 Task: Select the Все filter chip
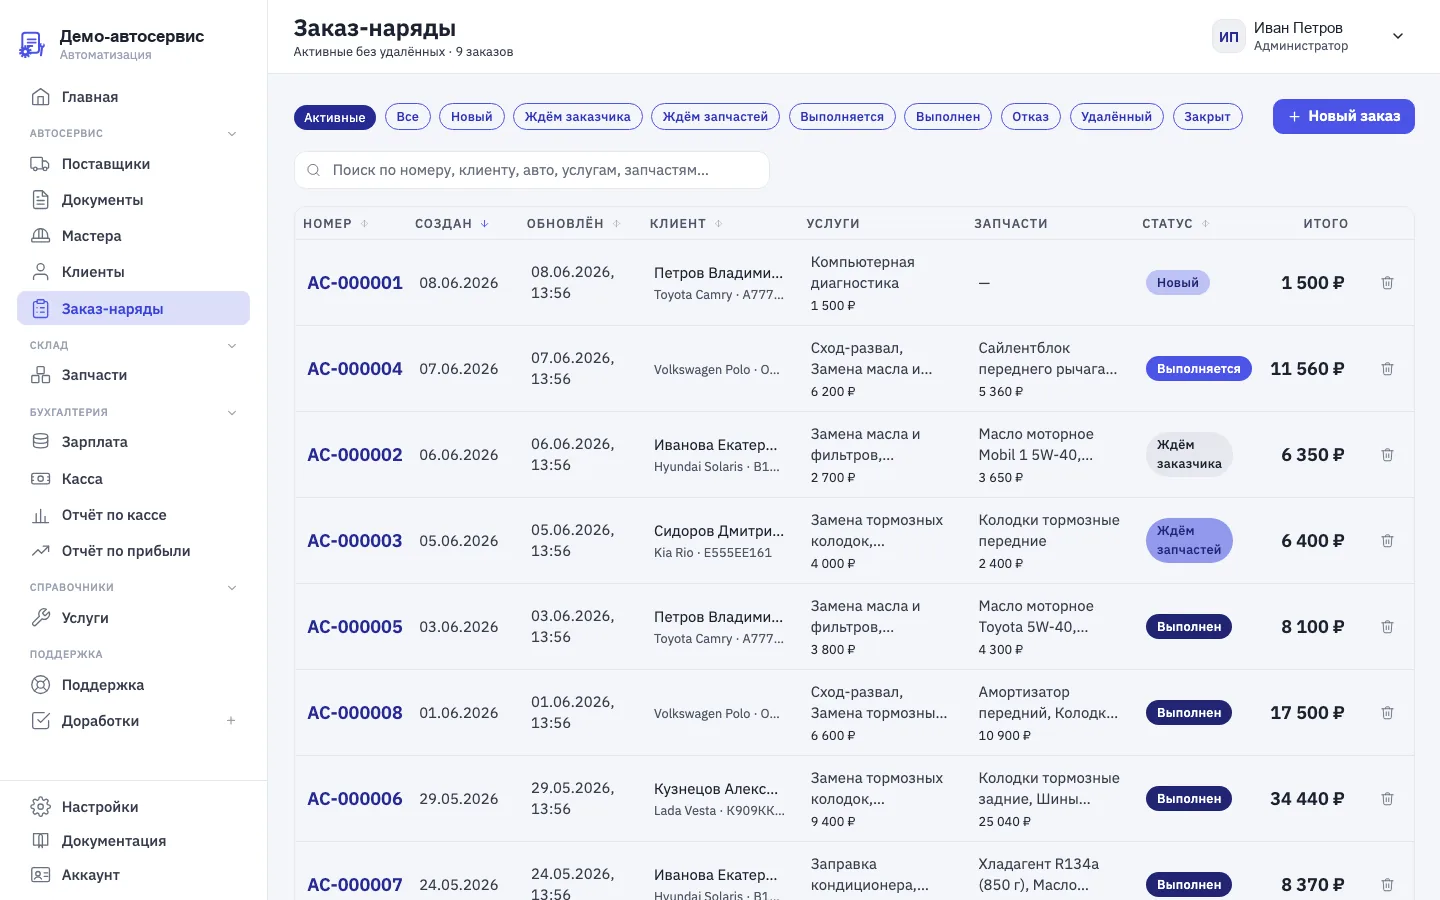tap(407, 117)
